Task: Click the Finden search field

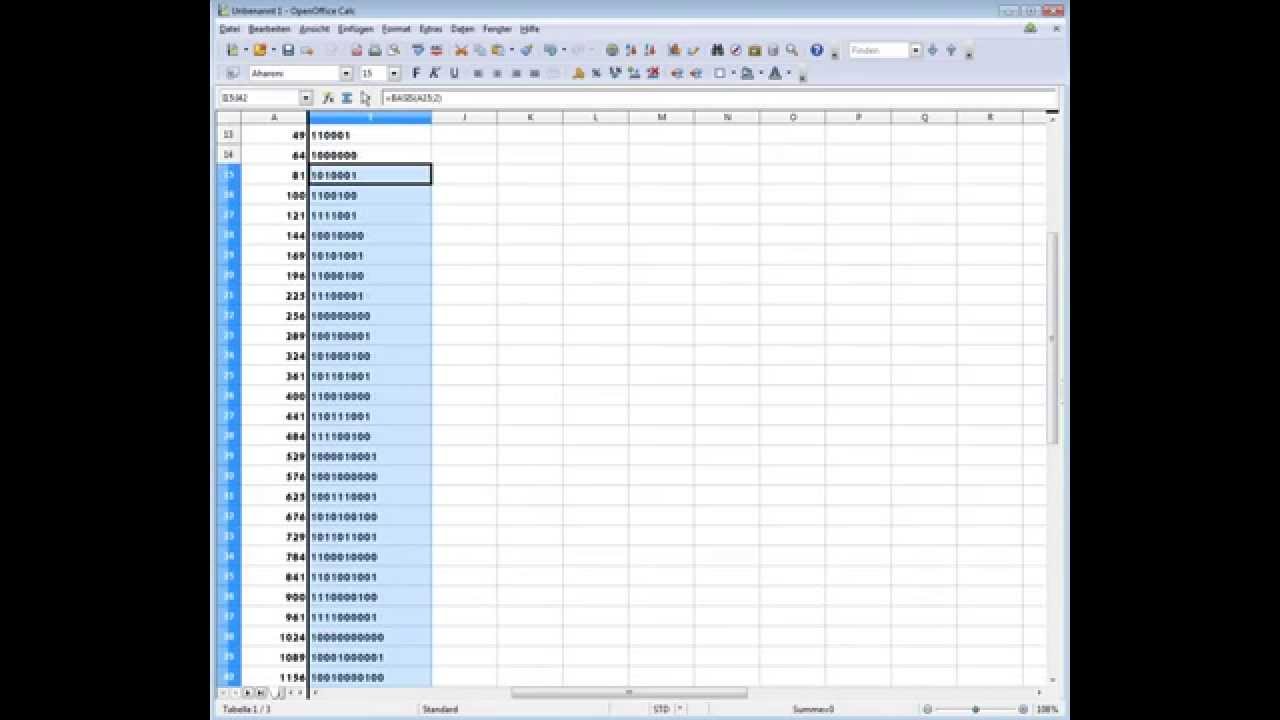Action: pyautogui.click(x=879, y=50)
